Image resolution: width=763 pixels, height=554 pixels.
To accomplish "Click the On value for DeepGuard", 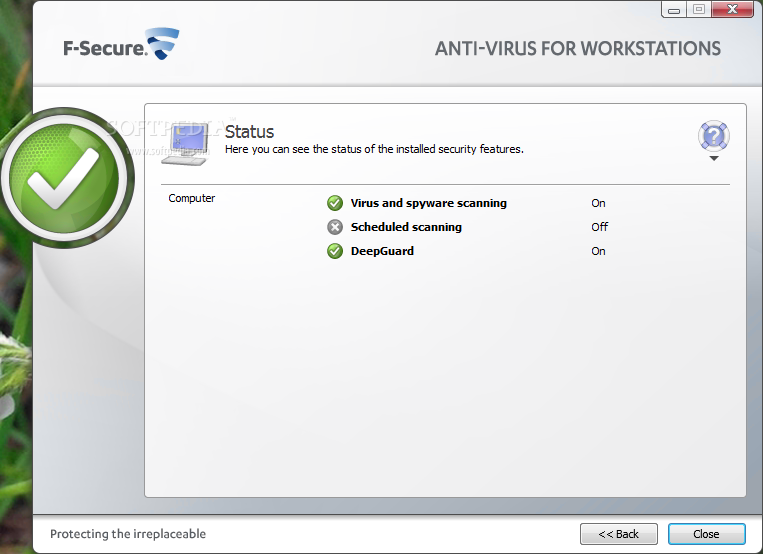I will pyautogui.click(x=599, y=251).
